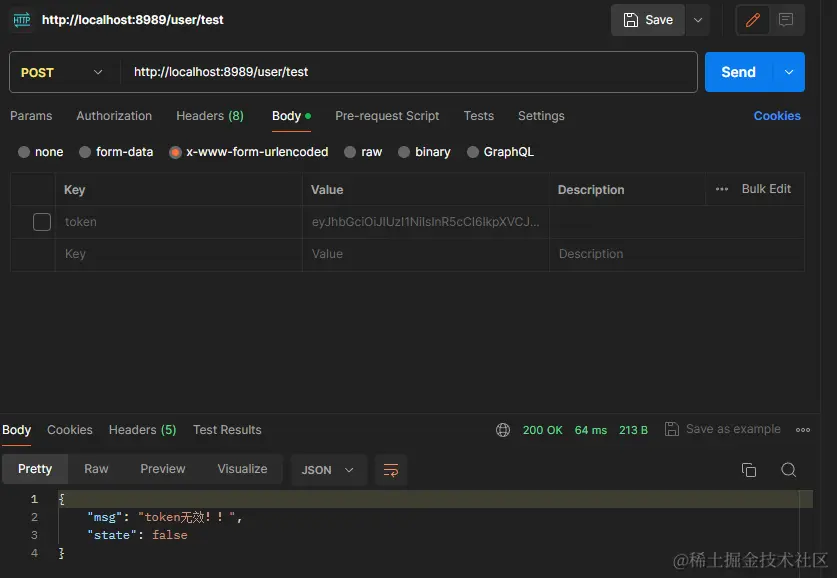Screen dimensions: 837x578
Task: Toggle the line wrap icon
Action: [x=391, y=470]
